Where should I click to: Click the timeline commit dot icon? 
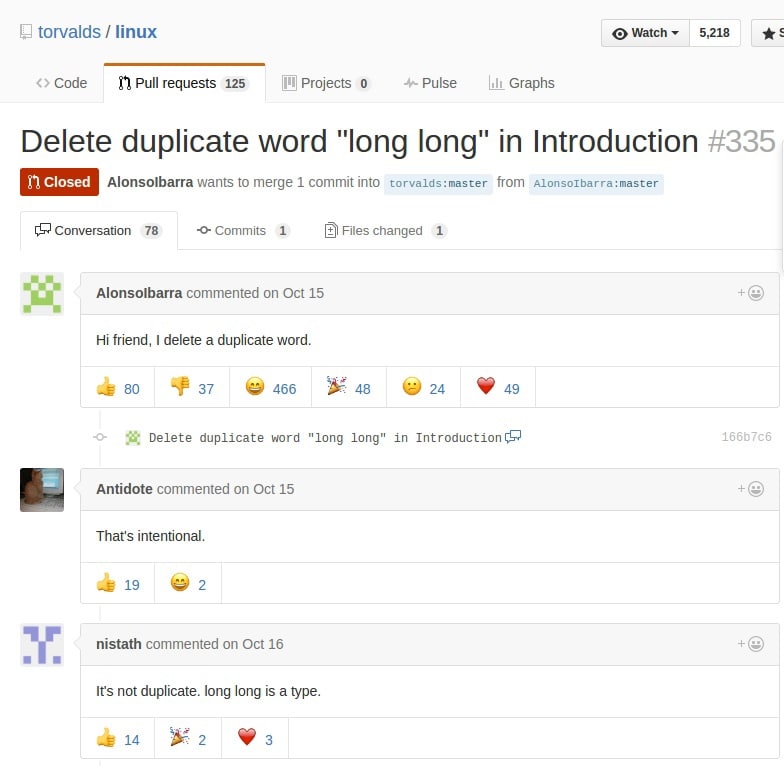(100, 437)
